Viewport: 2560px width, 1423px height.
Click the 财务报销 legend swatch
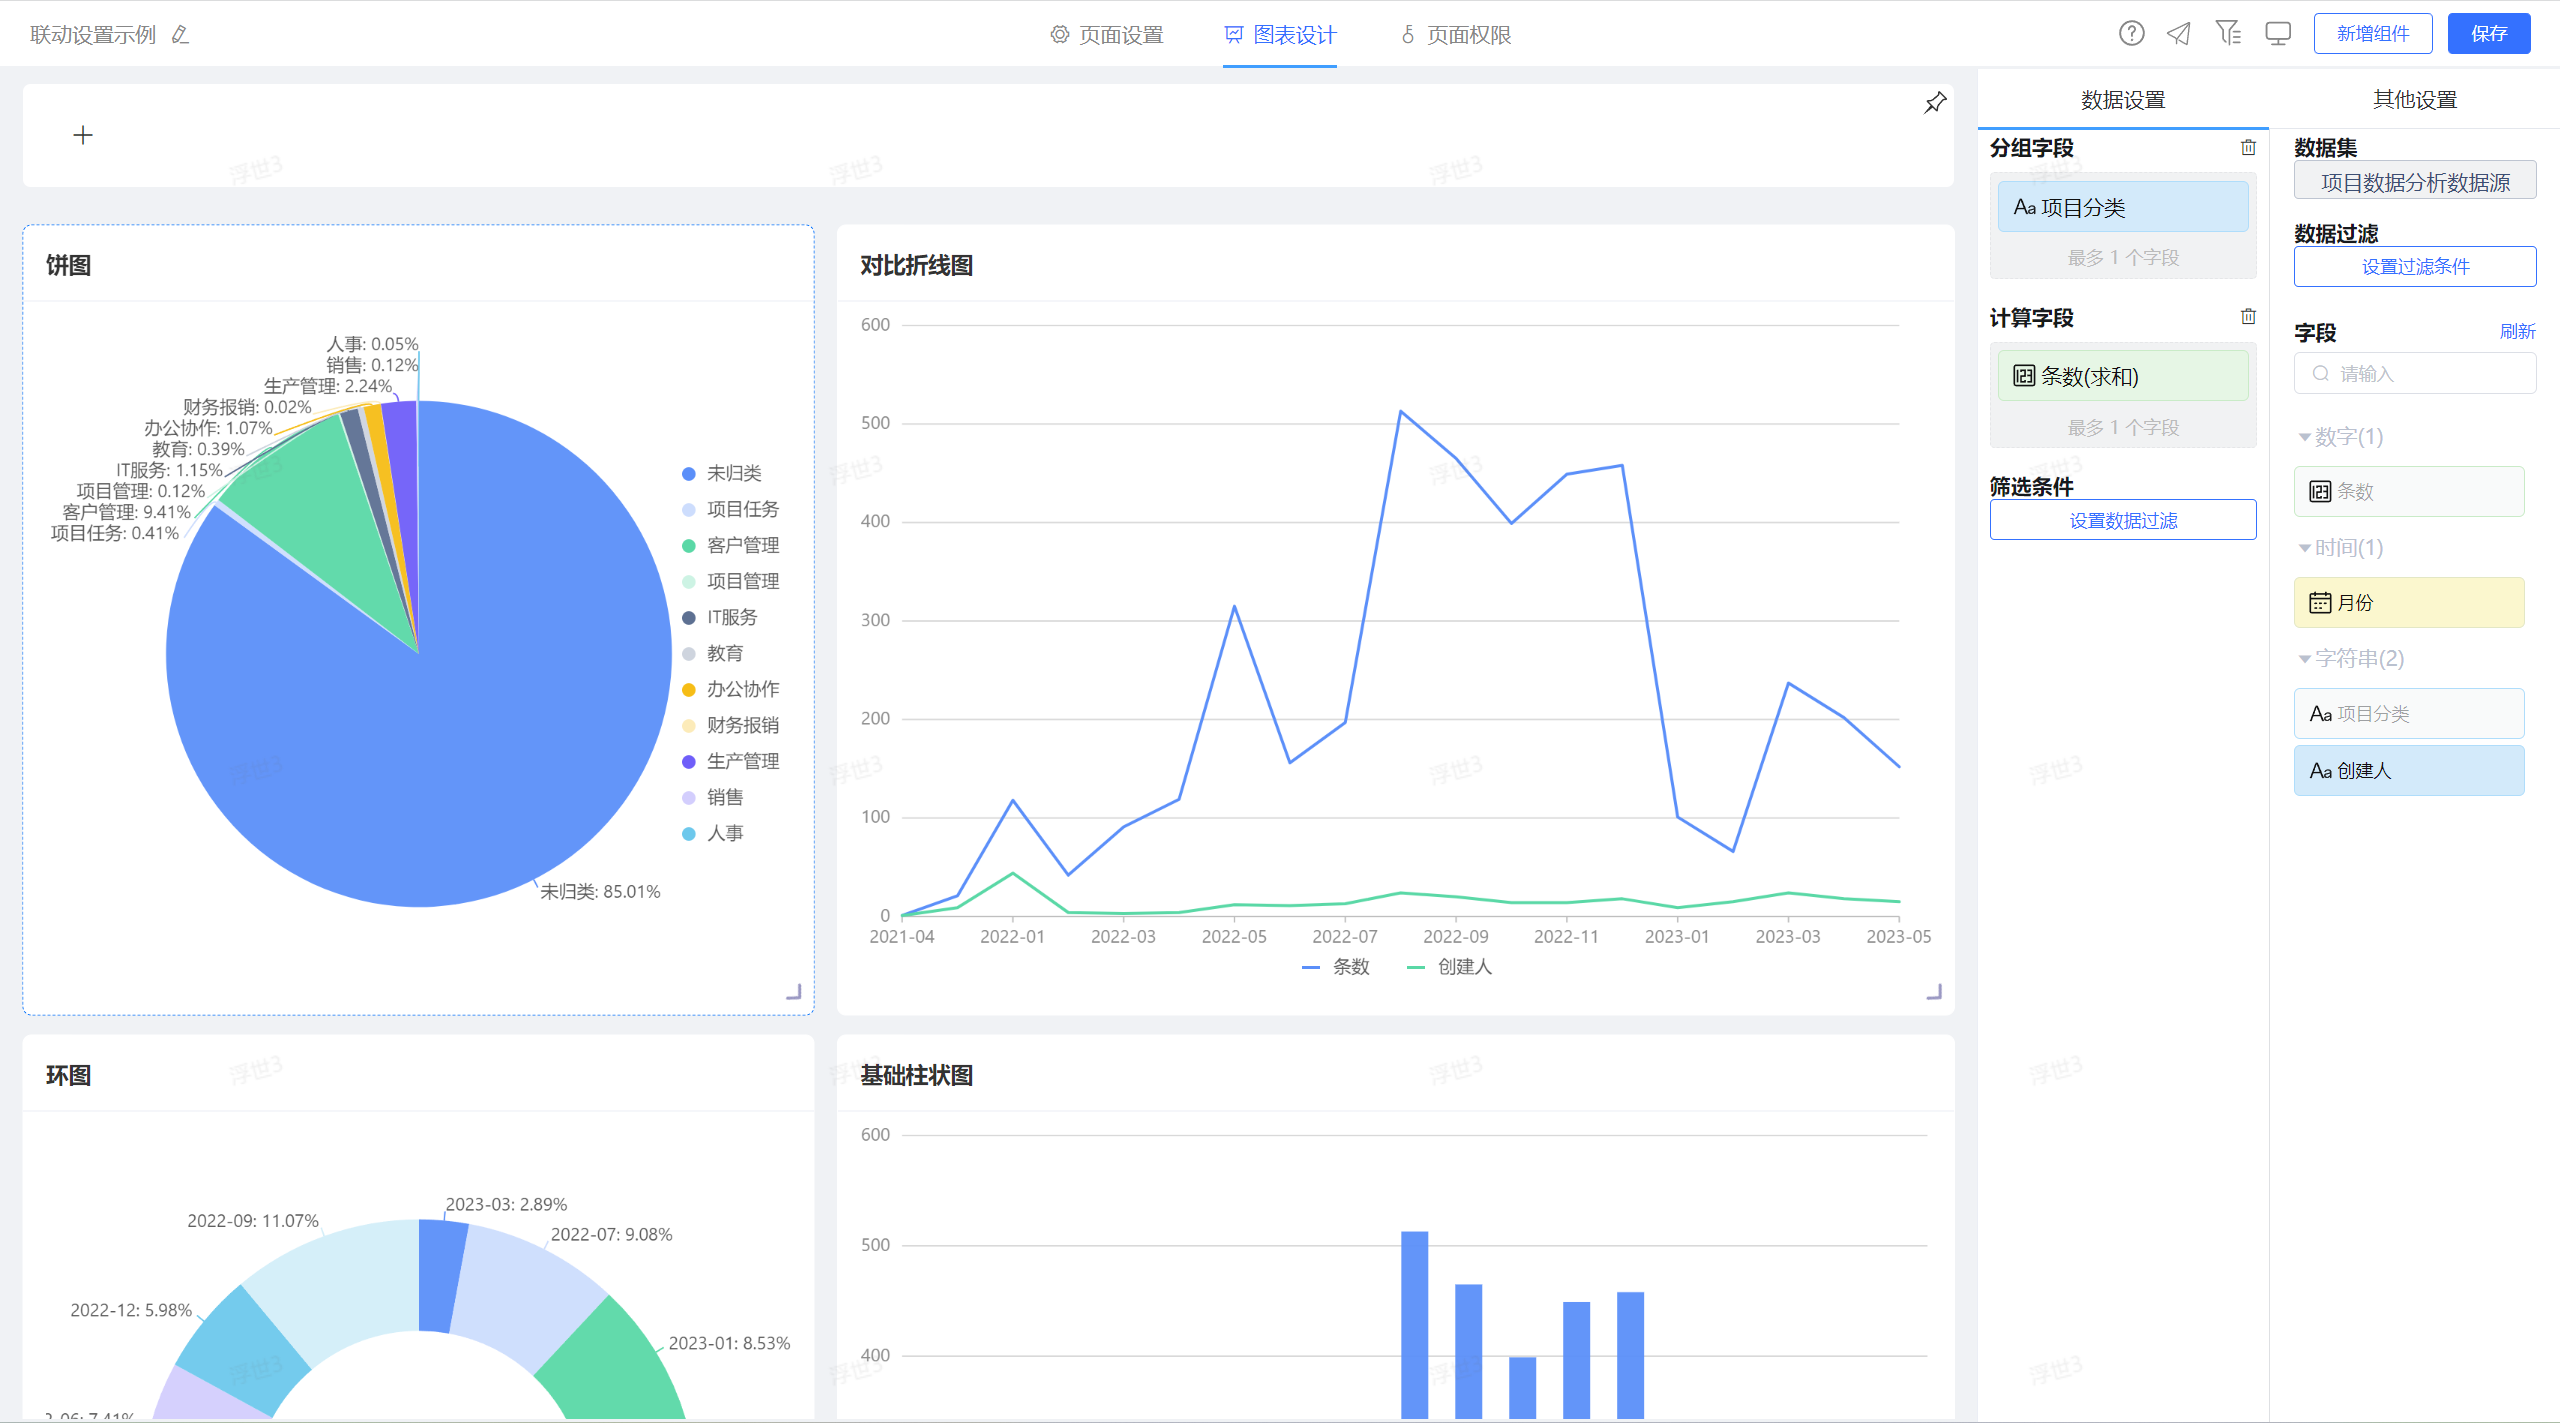[x=688, y=726]
